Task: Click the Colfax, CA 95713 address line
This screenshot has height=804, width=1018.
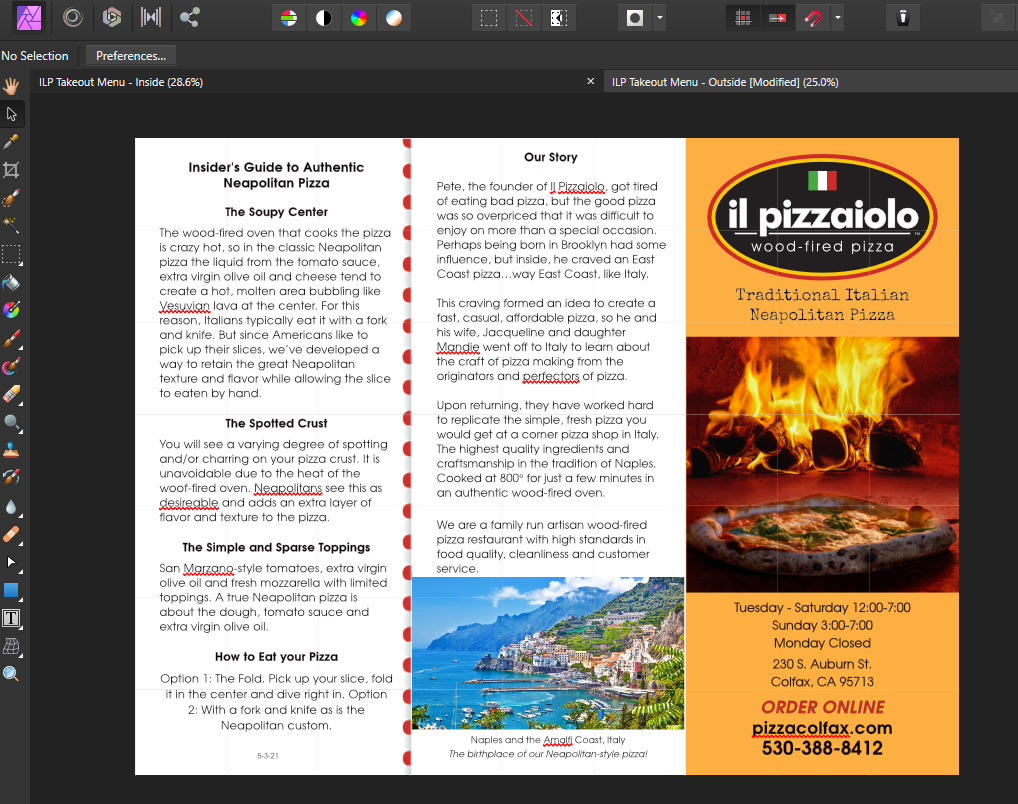Action: 822,682
